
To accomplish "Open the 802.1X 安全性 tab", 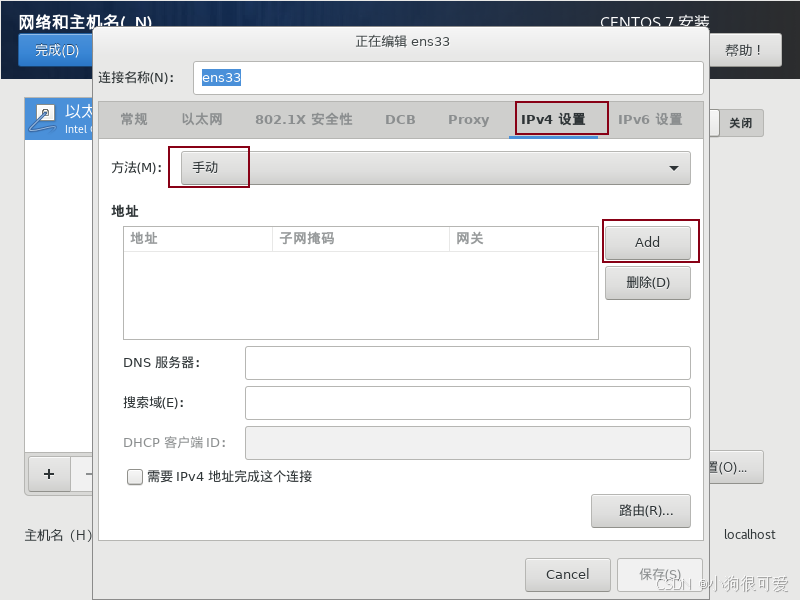I will 304,119.
